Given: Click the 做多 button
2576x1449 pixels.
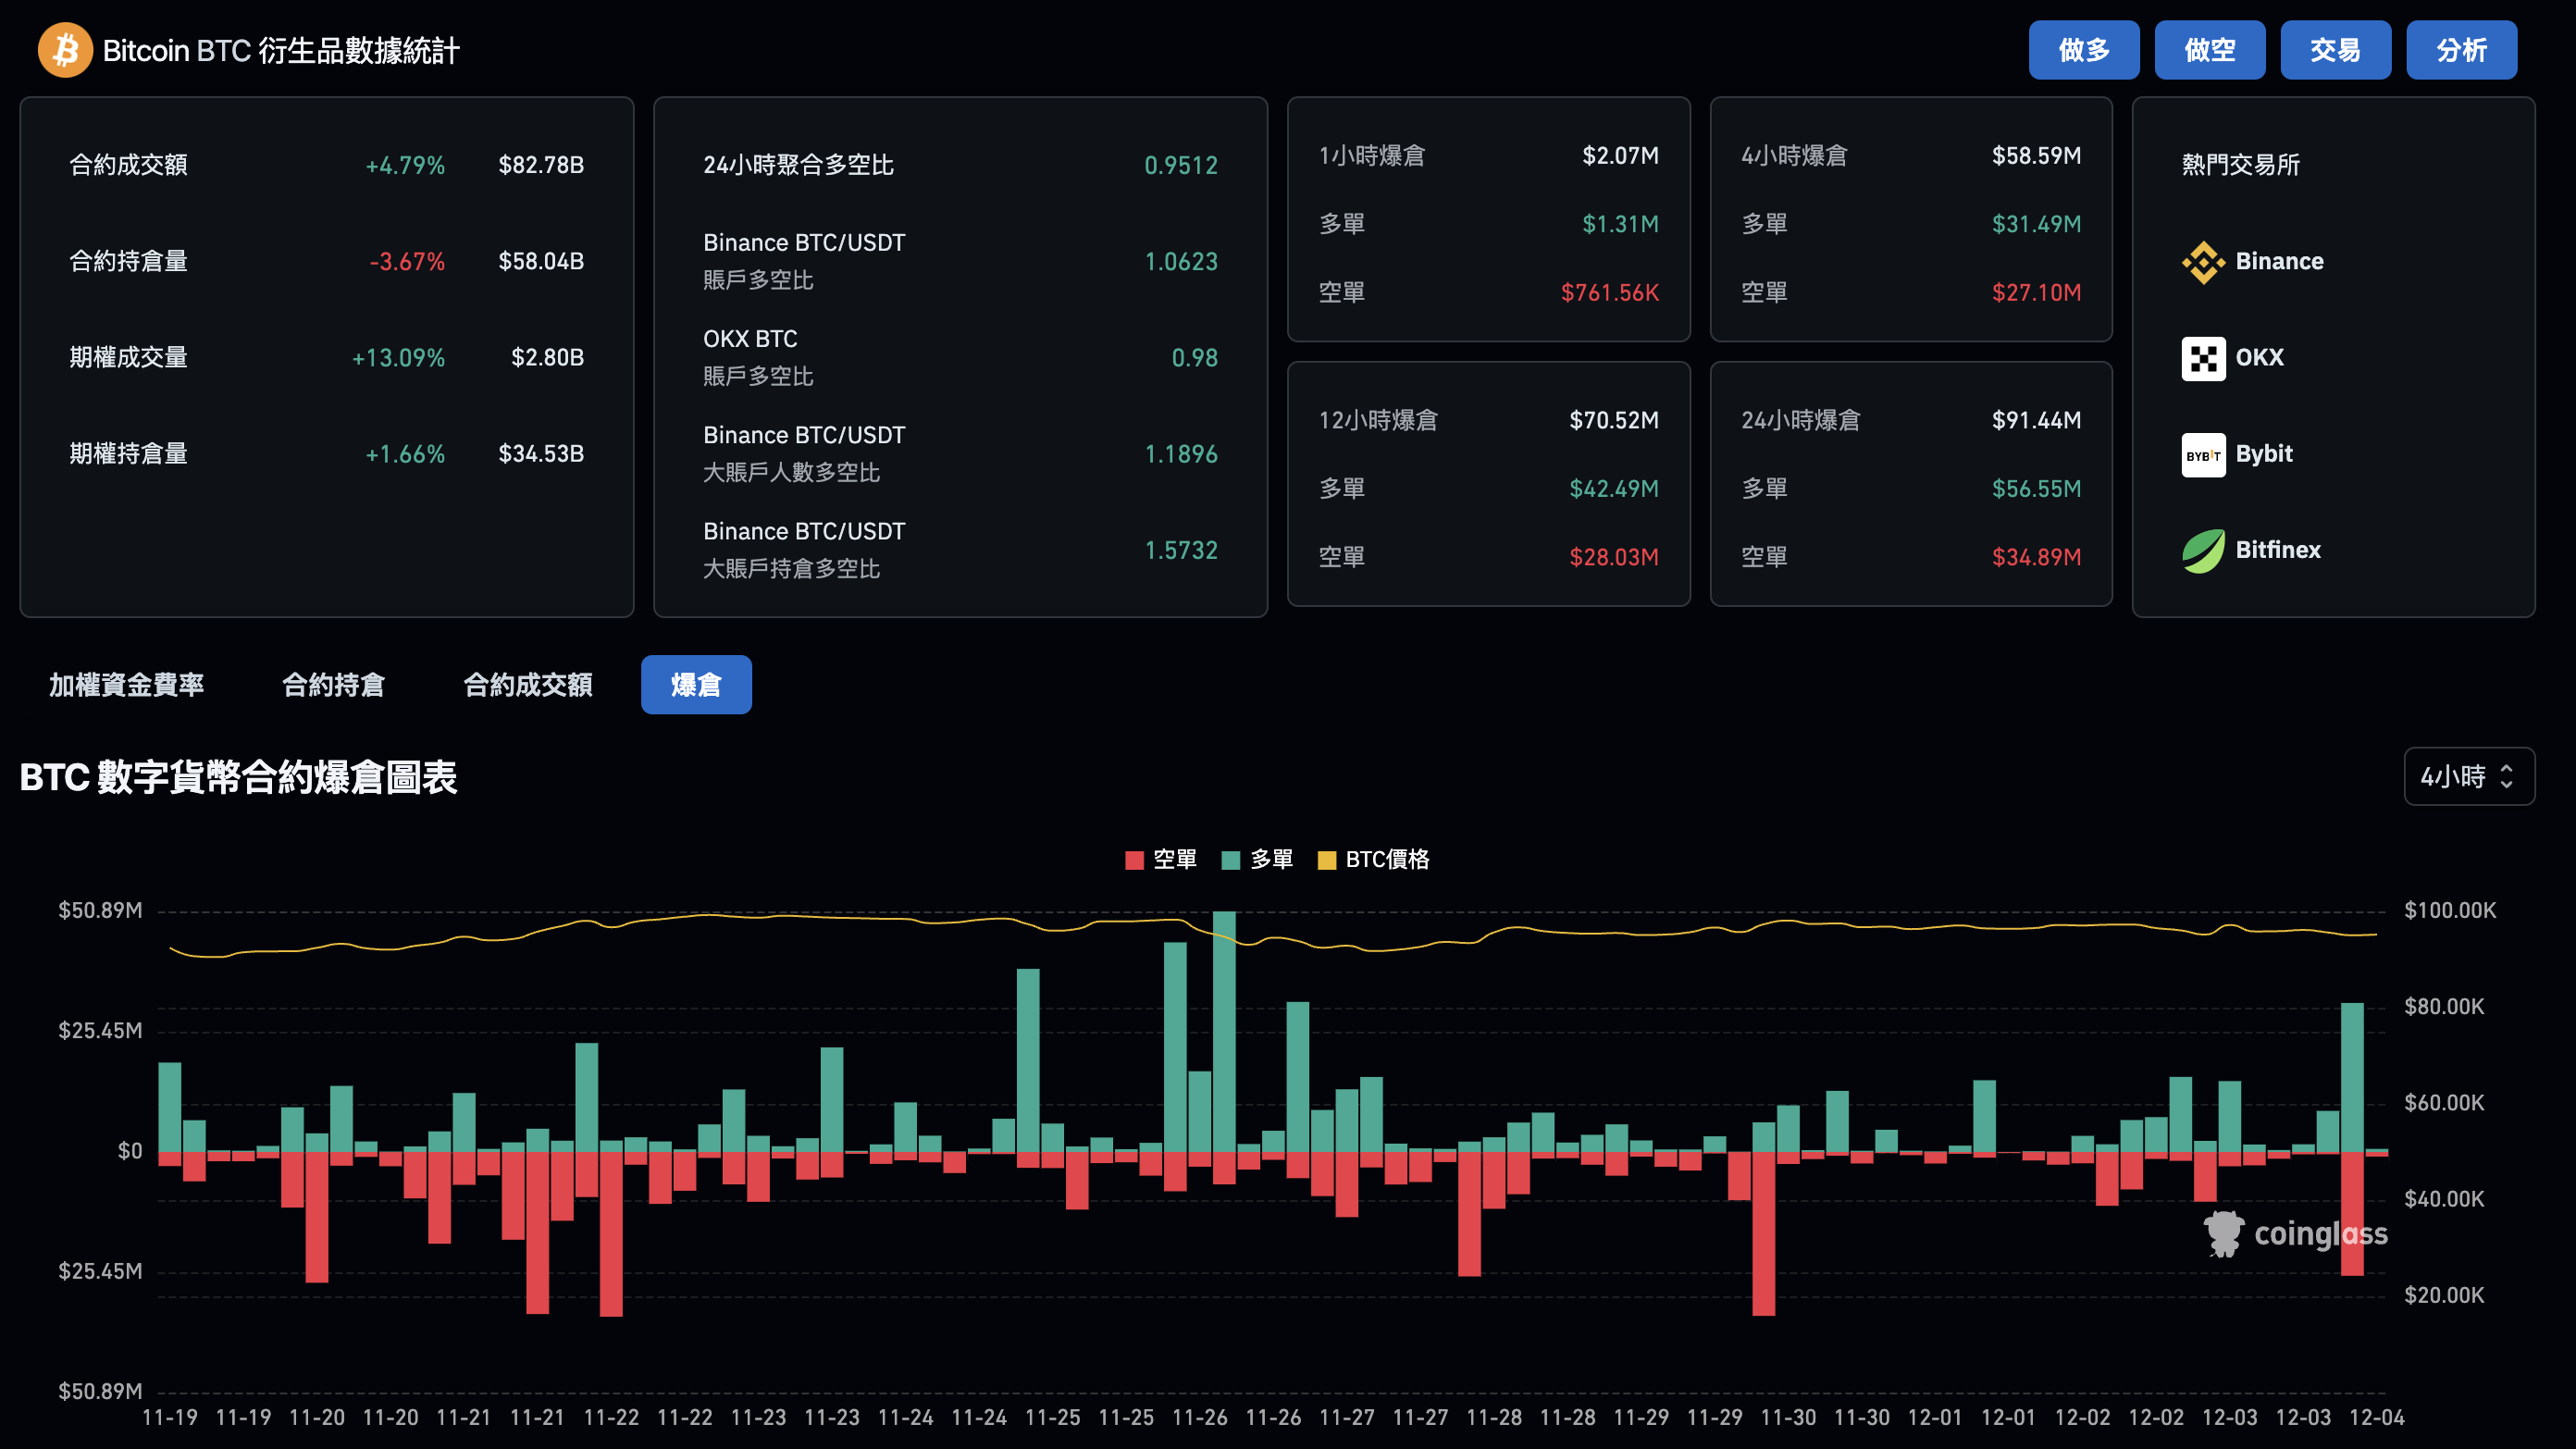Looking at the screenshot, I should (2084, 49).
